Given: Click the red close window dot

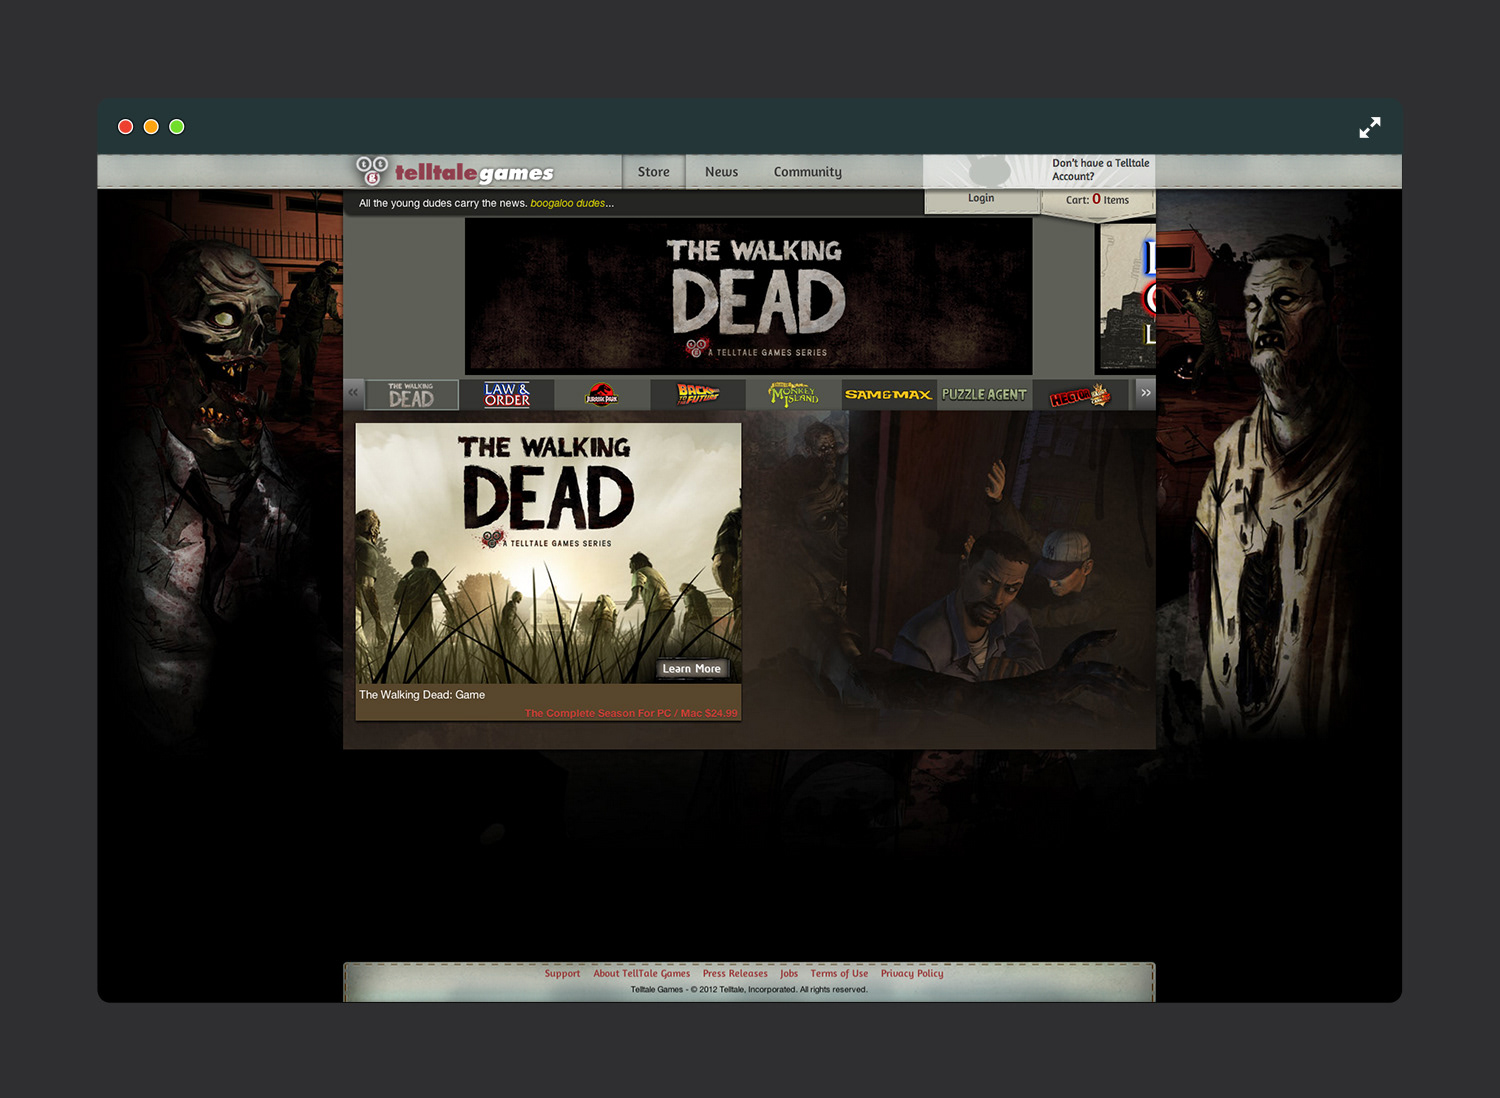Looking at the screenshot, I should tap(125, 126).
